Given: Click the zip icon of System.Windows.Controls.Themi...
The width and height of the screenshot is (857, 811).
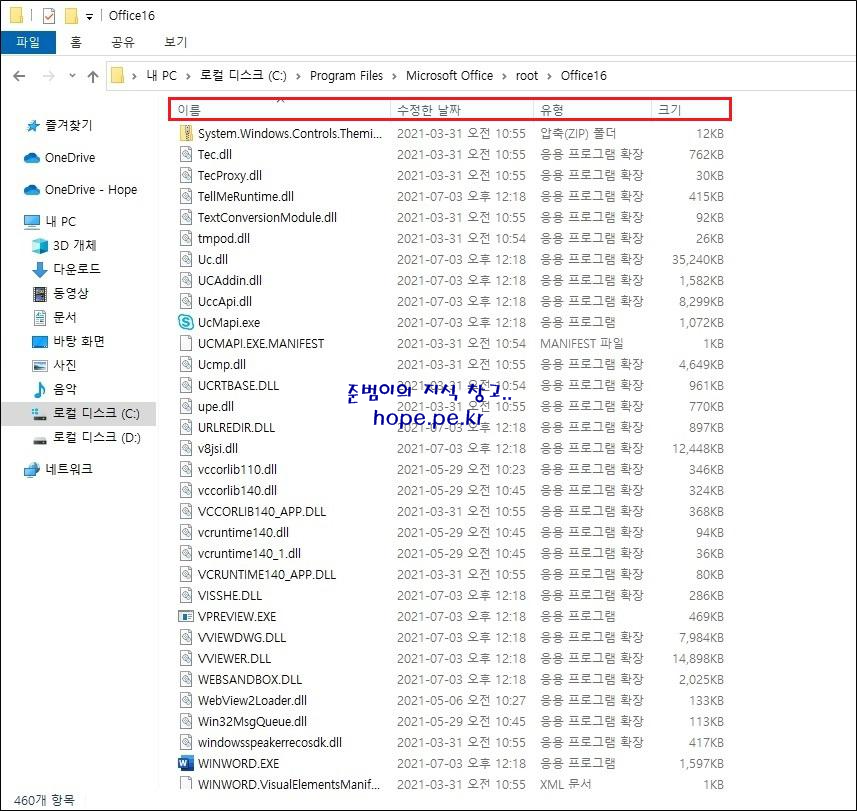Looking at the screenshot, I should (186, 133).
